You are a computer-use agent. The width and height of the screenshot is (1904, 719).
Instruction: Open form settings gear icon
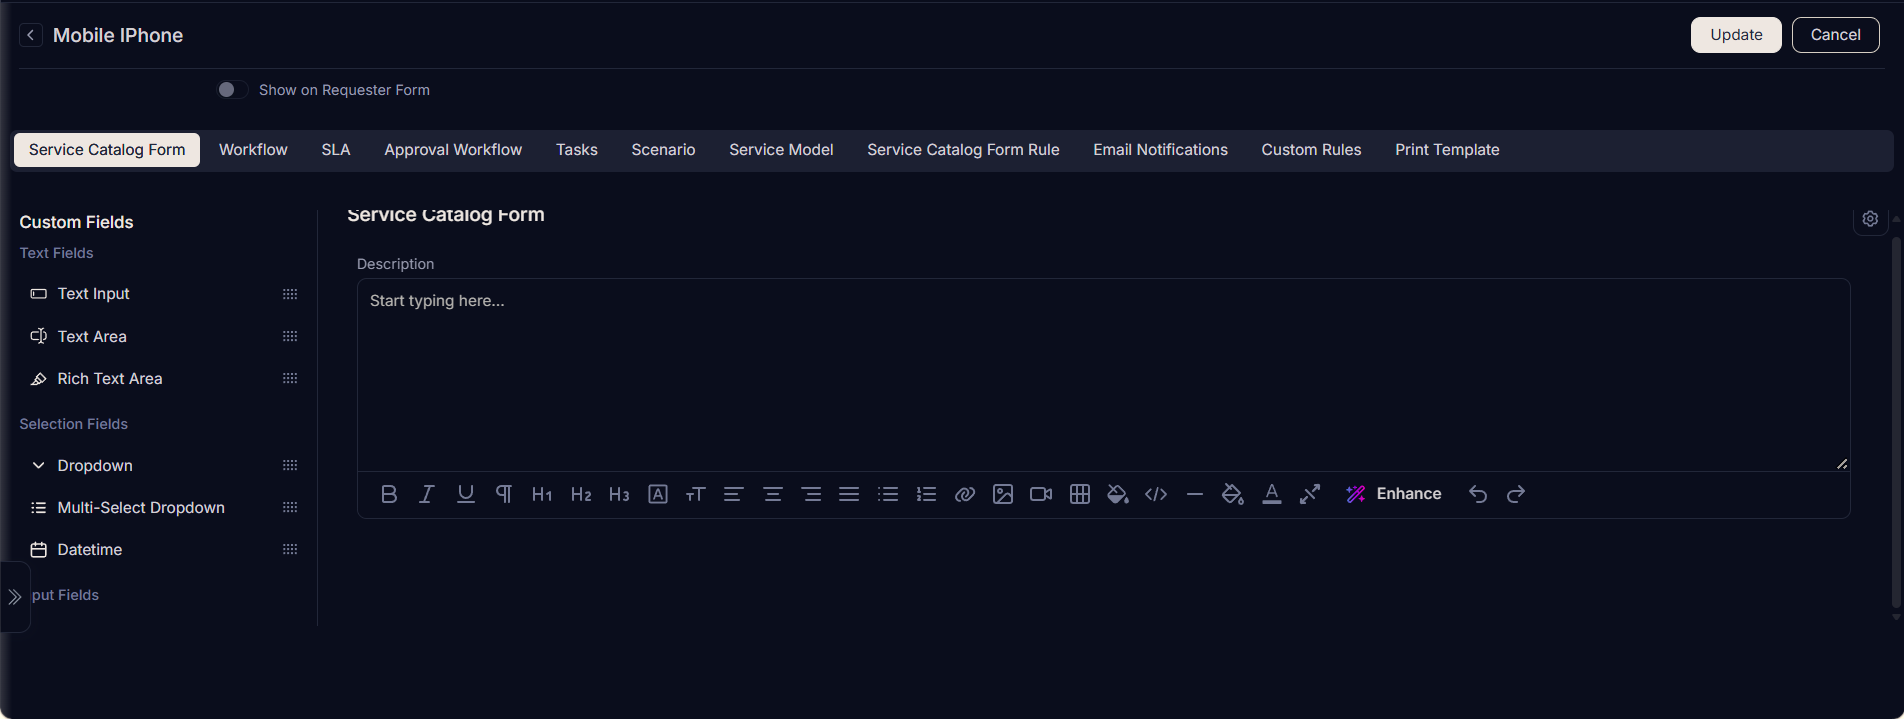coord(1870,219)
